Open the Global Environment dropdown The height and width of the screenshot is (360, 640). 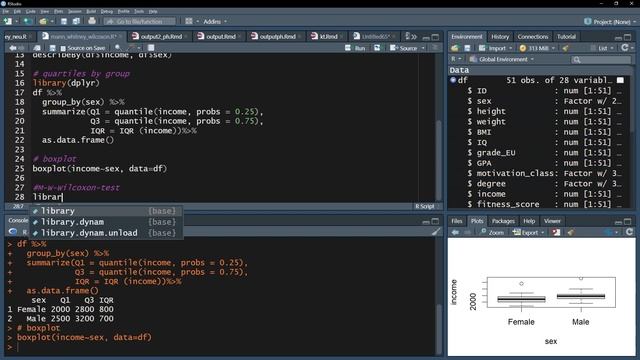coord(502,59)
